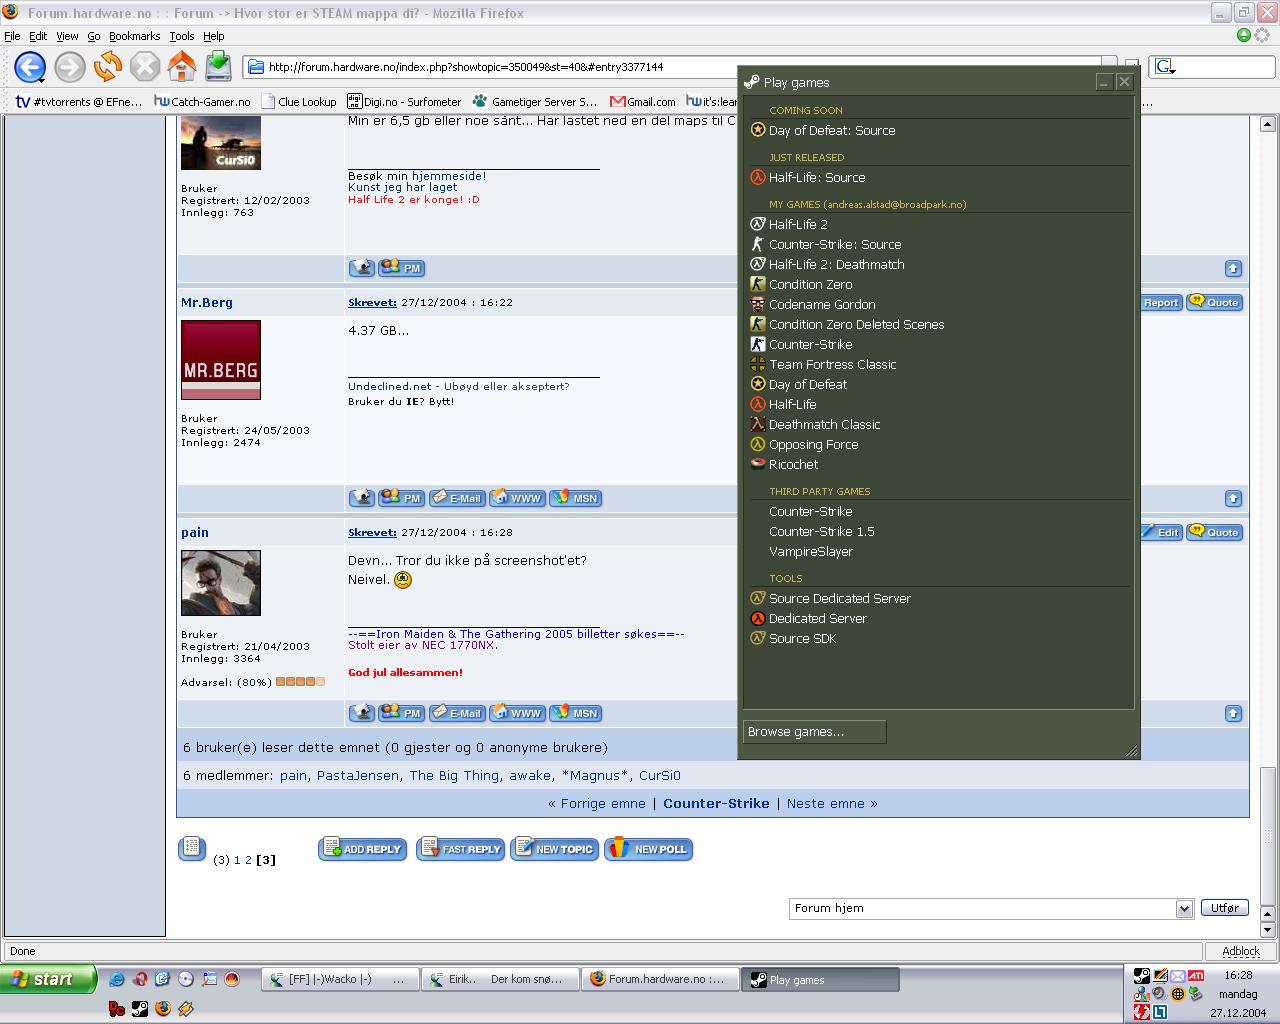Screen dimensions: 1280x1024
Task: Reload the page with the Refresh icon
Action: 107,67
